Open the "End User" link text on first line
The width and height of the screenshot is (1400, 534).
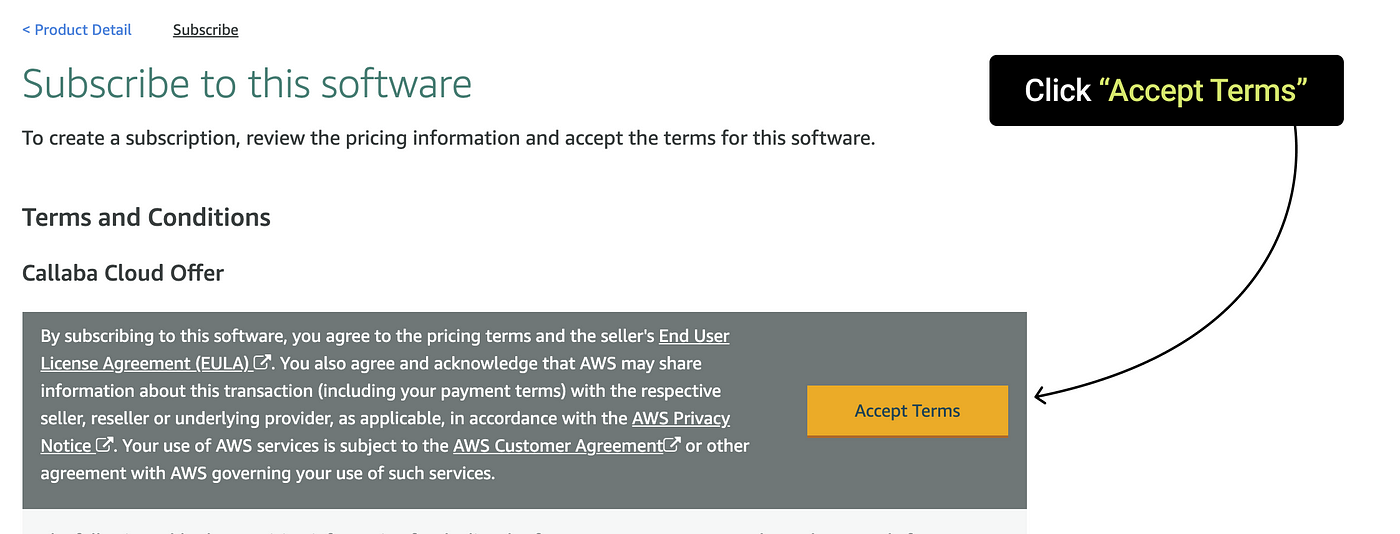(694, 336)
